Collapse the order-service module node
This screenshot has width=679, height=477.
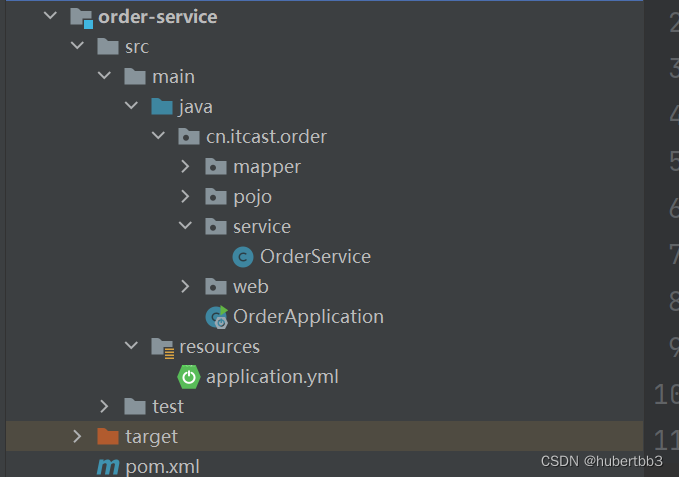point(51,16)
